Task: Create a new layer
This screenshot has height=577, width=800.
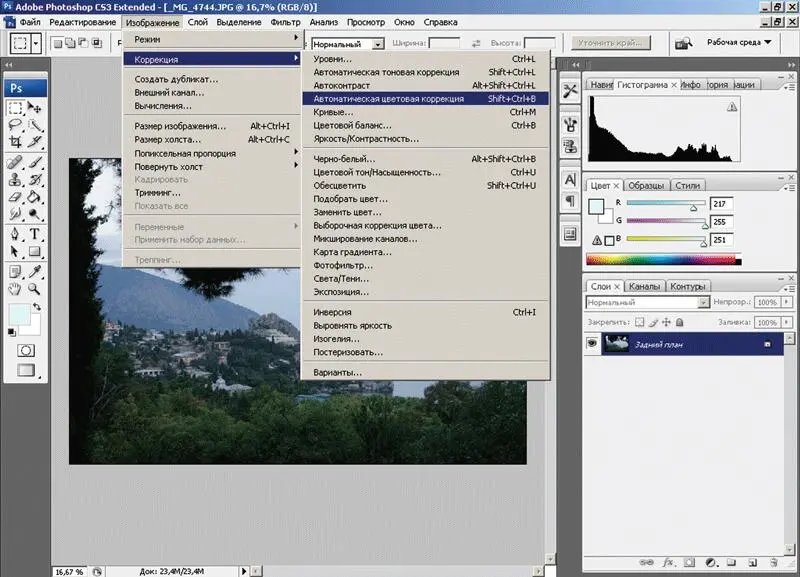Action: point(752,563)
